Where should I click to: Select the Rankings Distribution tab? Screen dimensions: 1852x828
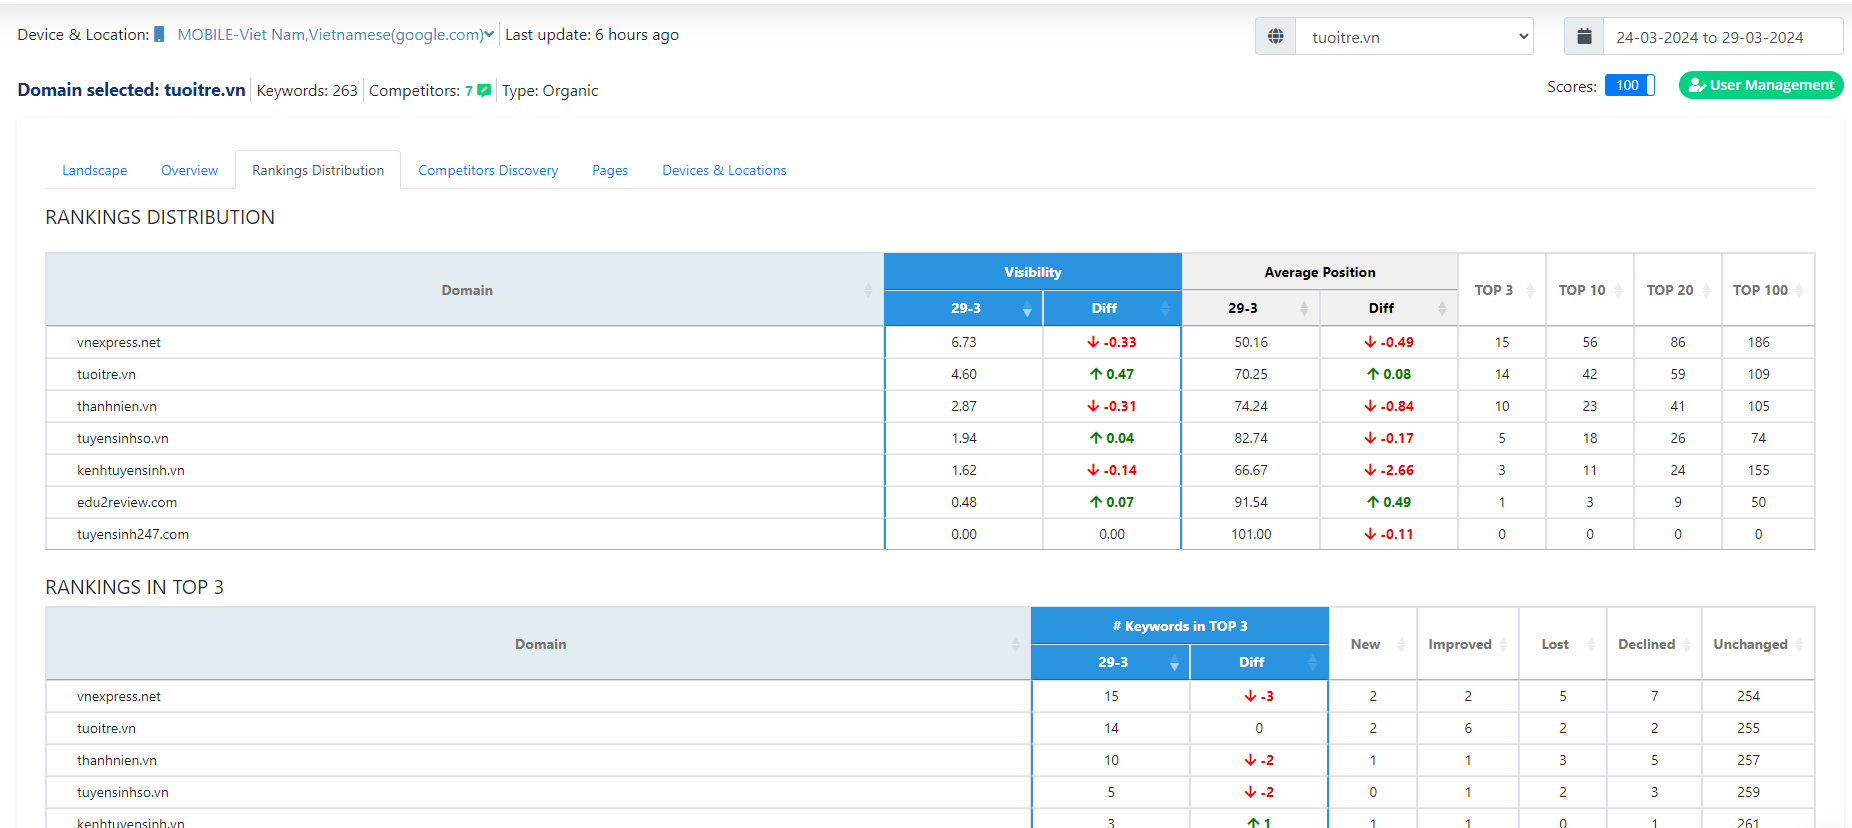(x=318, y=170)
